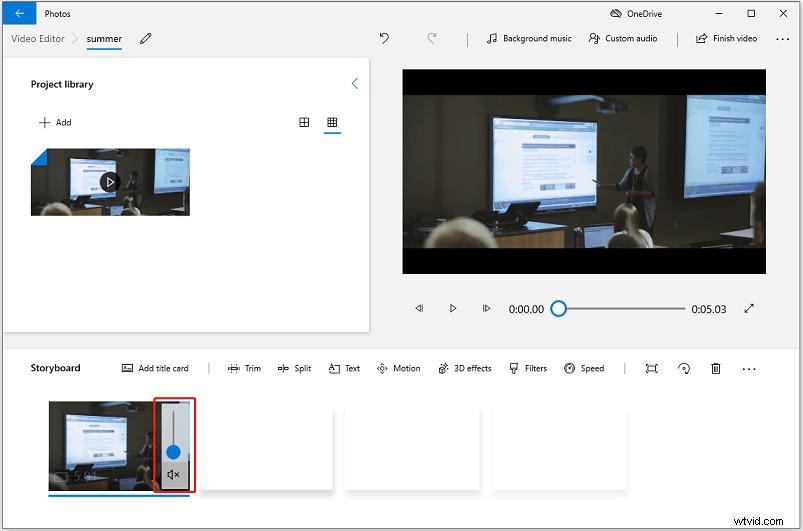803x531 pixels.
Task: Click the clip volume slider knob
Action: (174, 452)
